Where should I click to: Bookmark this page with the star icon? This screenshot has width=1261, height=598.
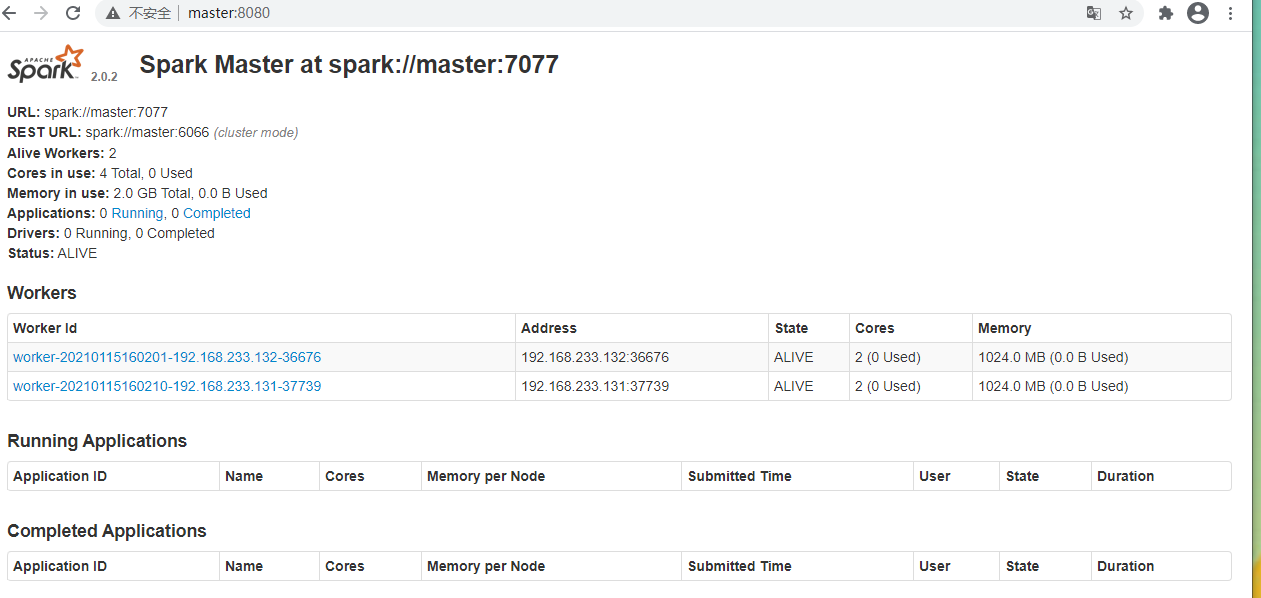(1126, 13)
